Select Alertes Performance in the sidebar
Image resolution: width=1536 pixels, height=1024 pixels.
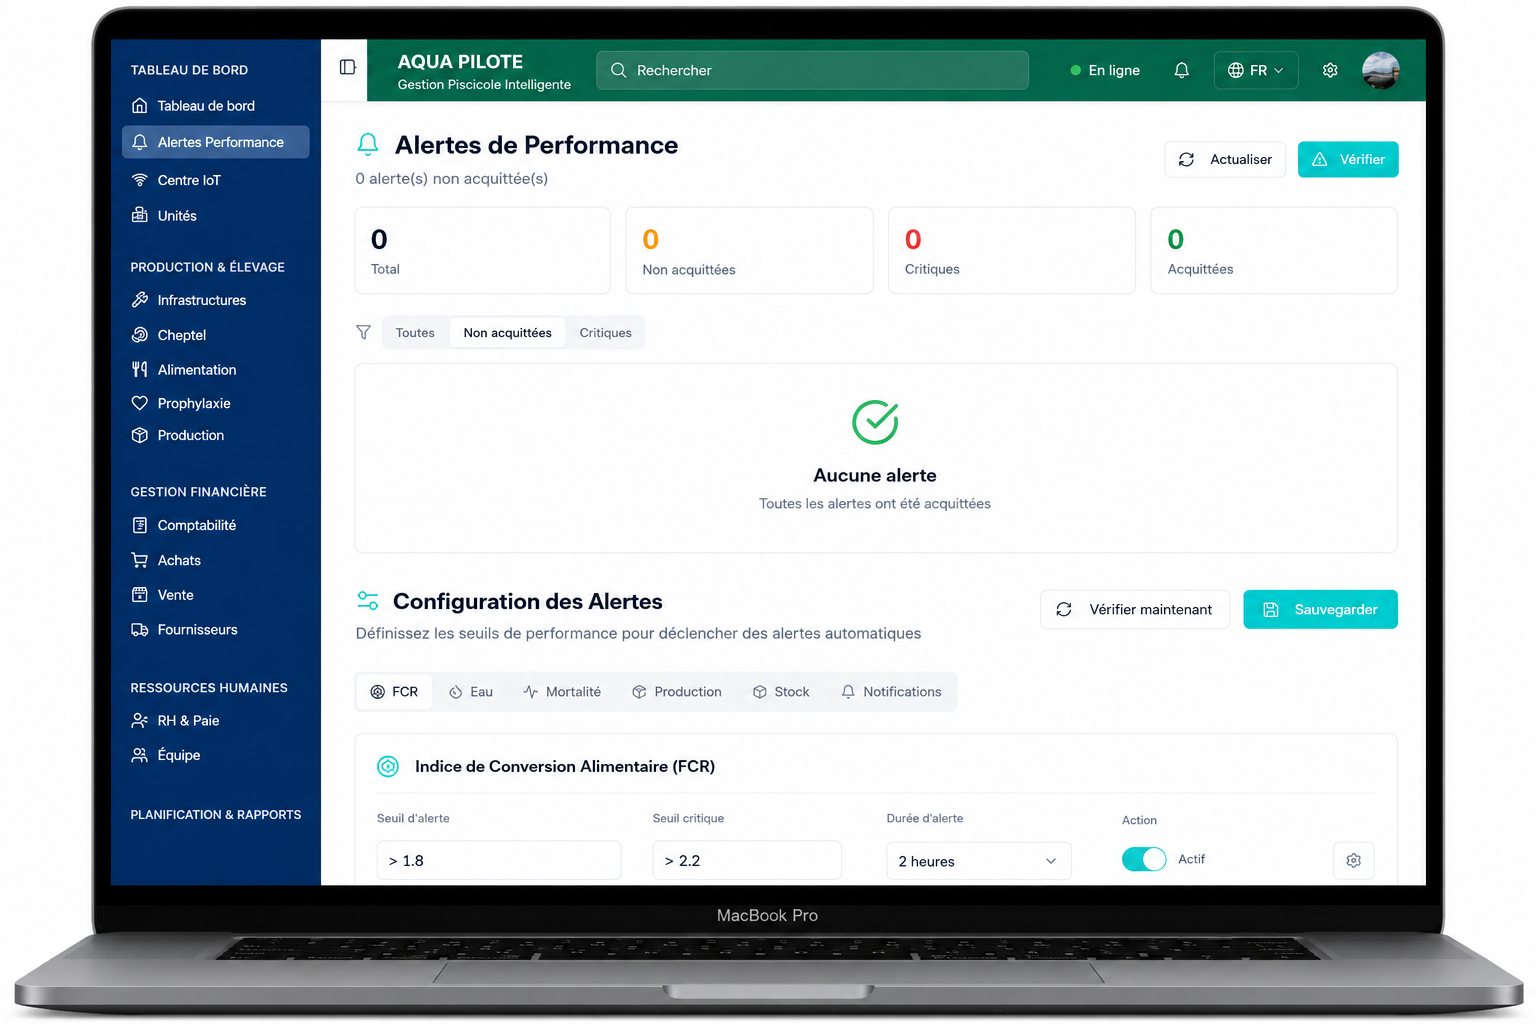tap(215, 142)
